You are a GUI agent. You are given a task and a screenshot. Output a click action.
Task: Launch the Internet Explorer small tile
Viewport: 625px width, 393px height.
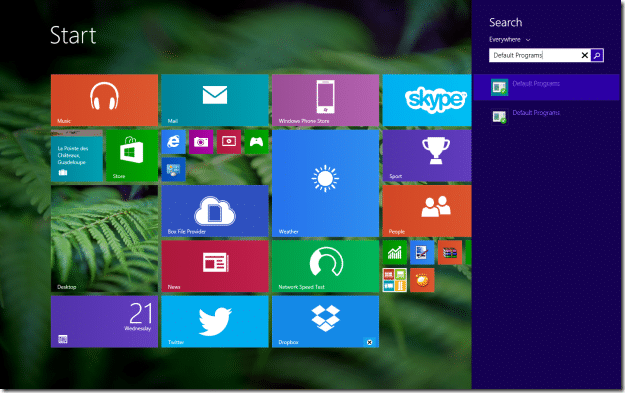173,141
